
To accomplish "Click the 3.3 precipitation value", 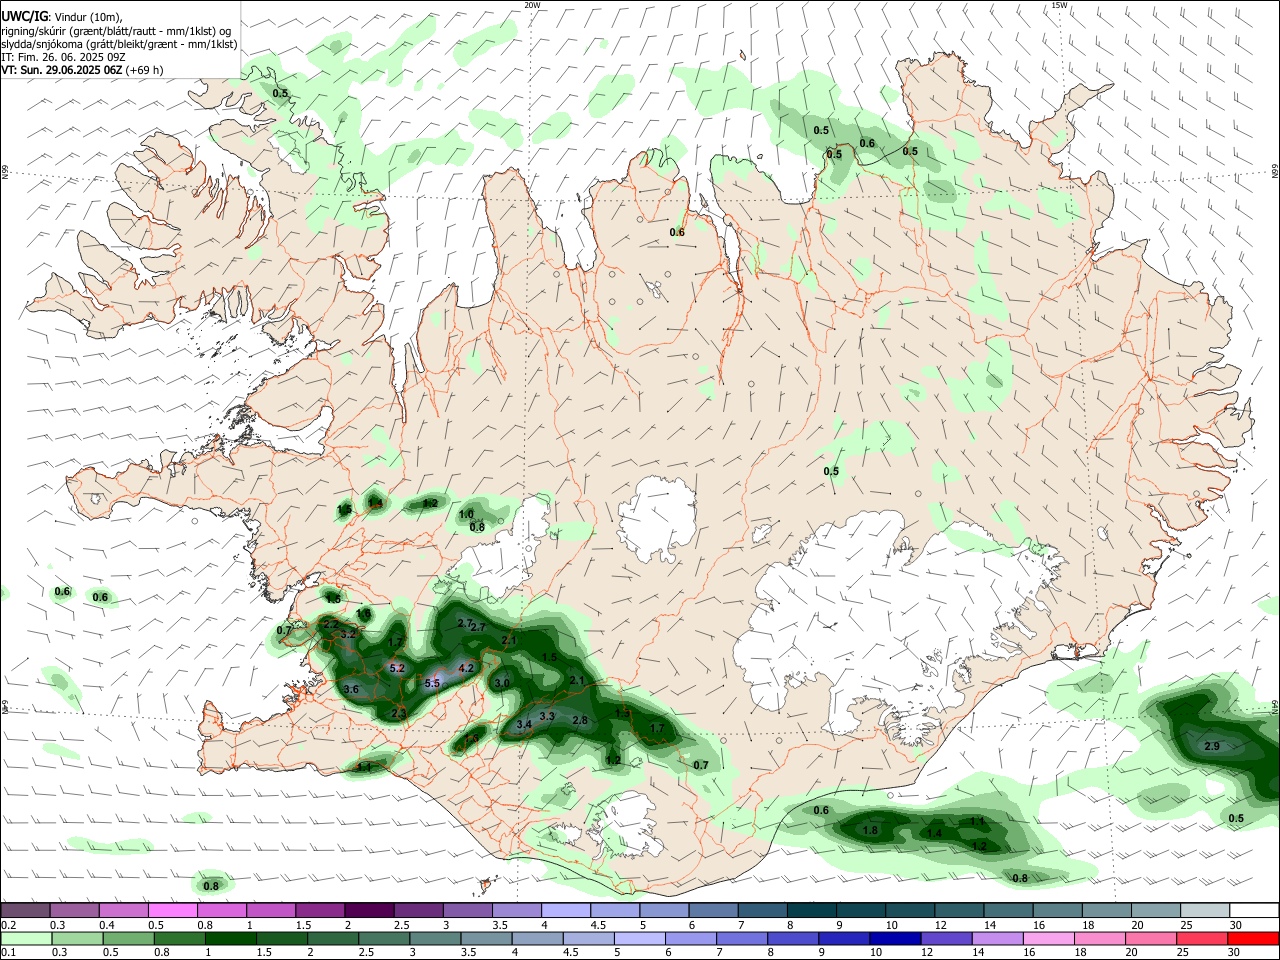I will [x=547, y=716].
